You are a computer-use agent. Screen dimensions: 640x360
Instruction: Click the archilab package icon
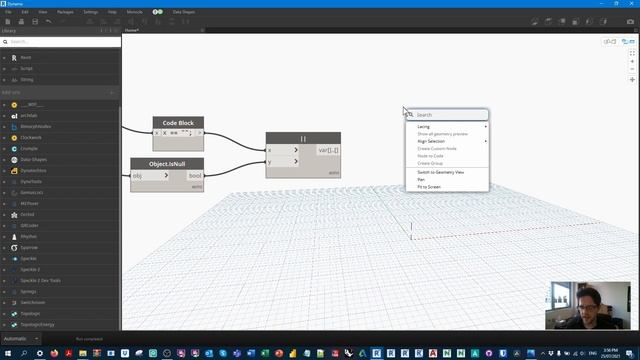pos(14,116)
